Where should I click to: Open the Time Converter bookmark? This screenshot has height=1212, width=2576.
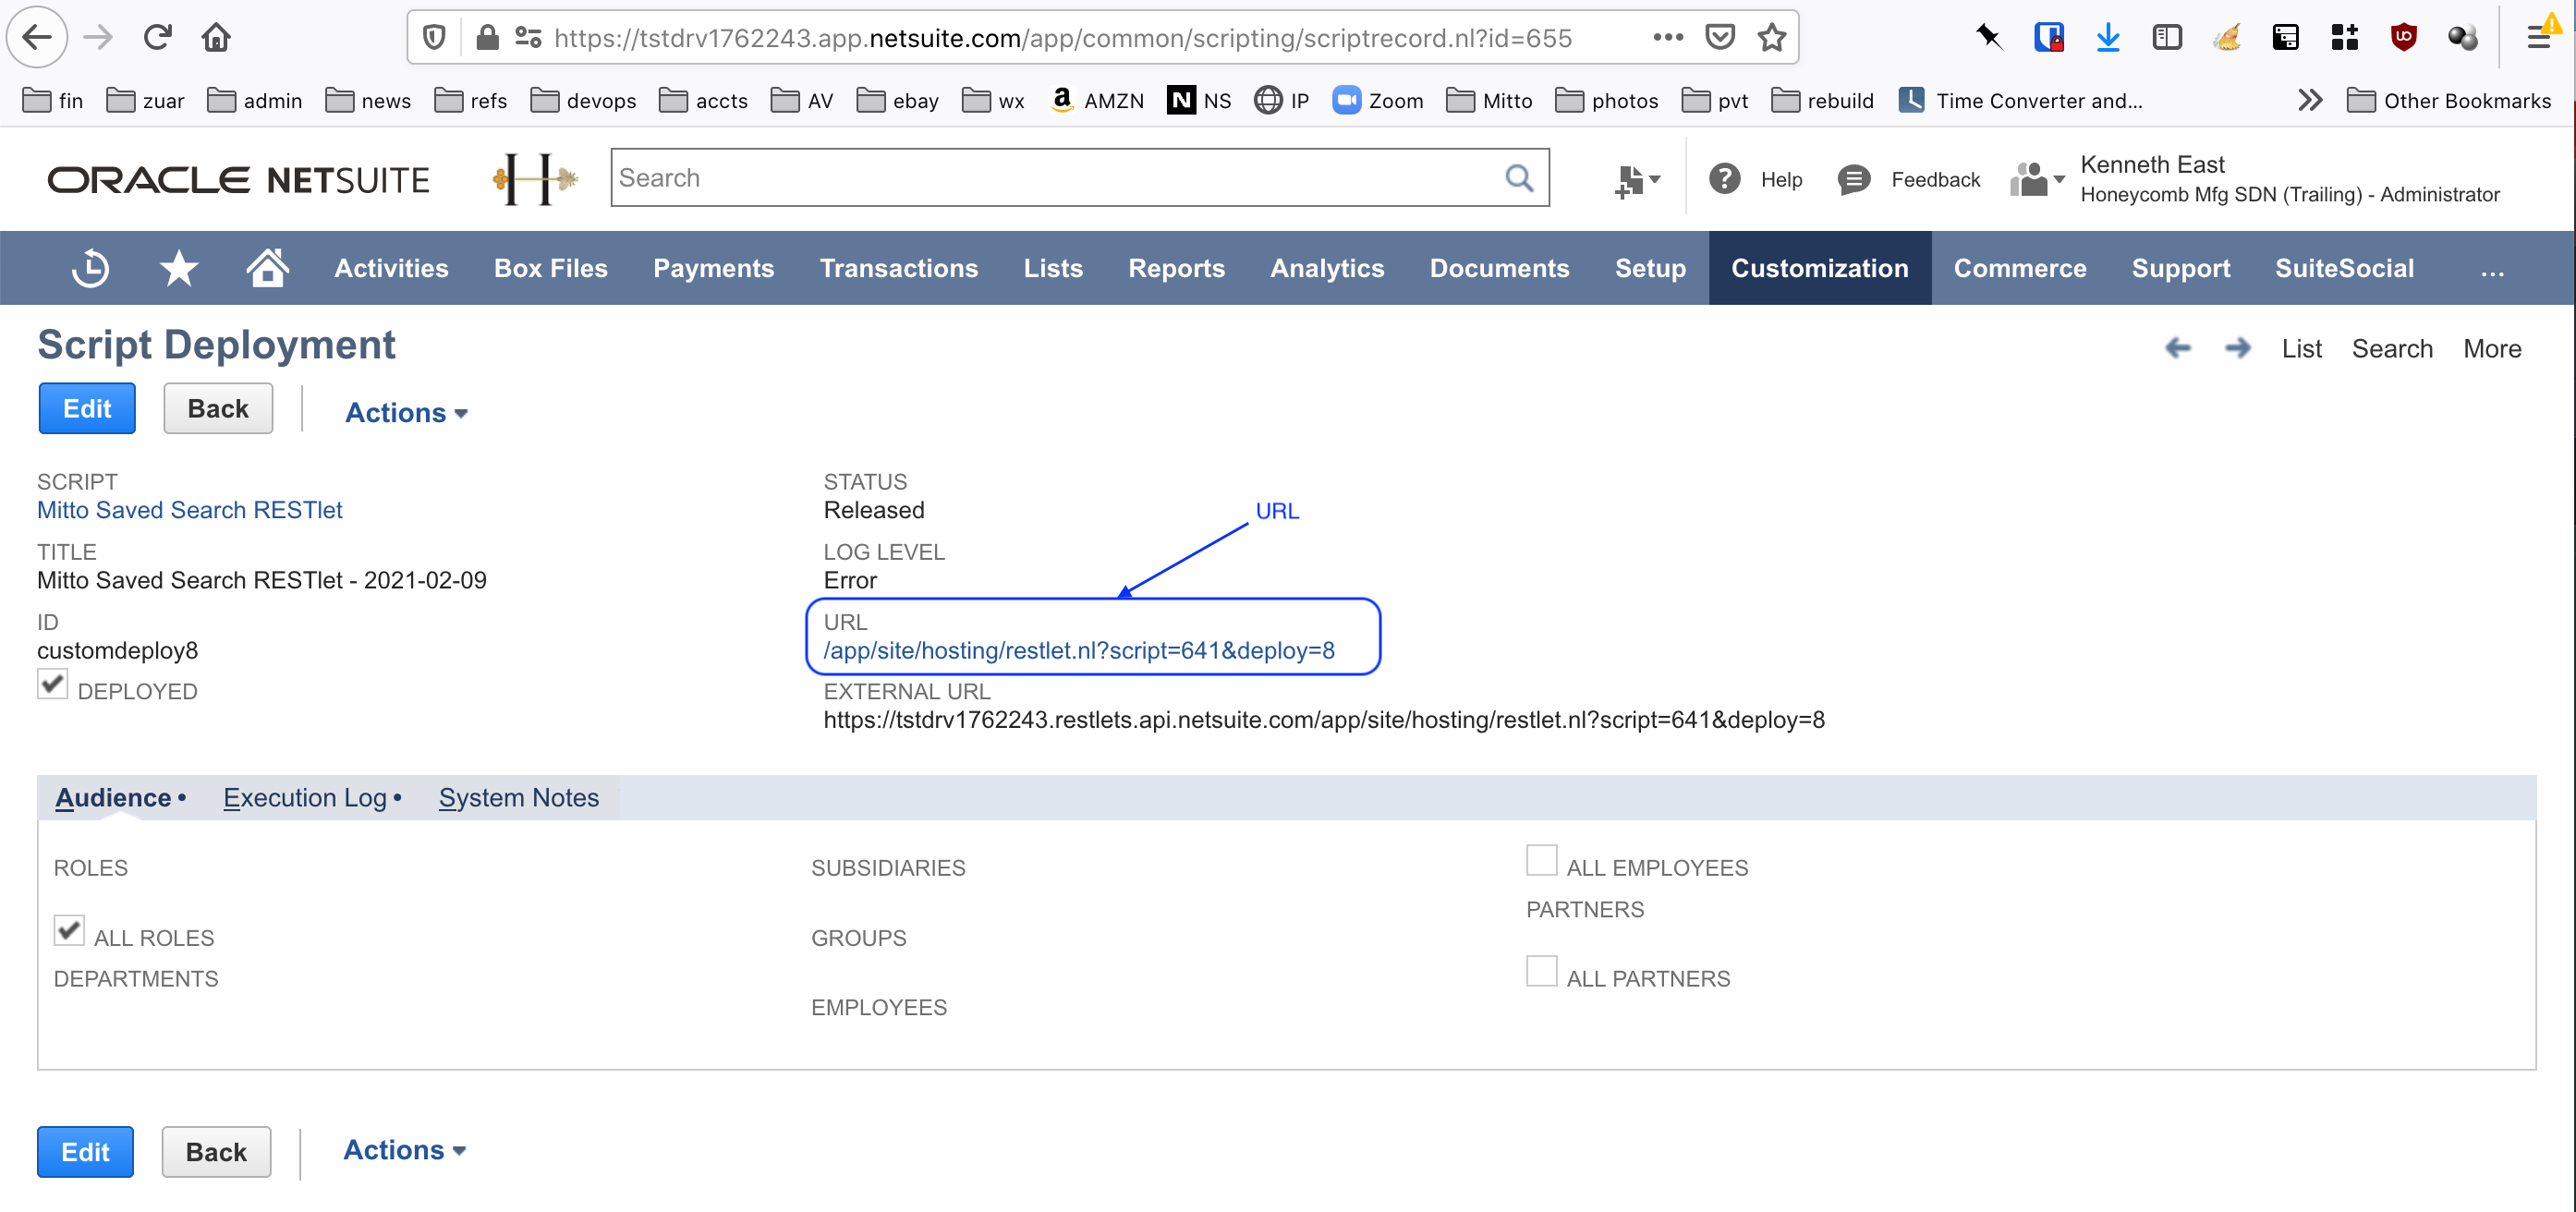click(2021, 100)
